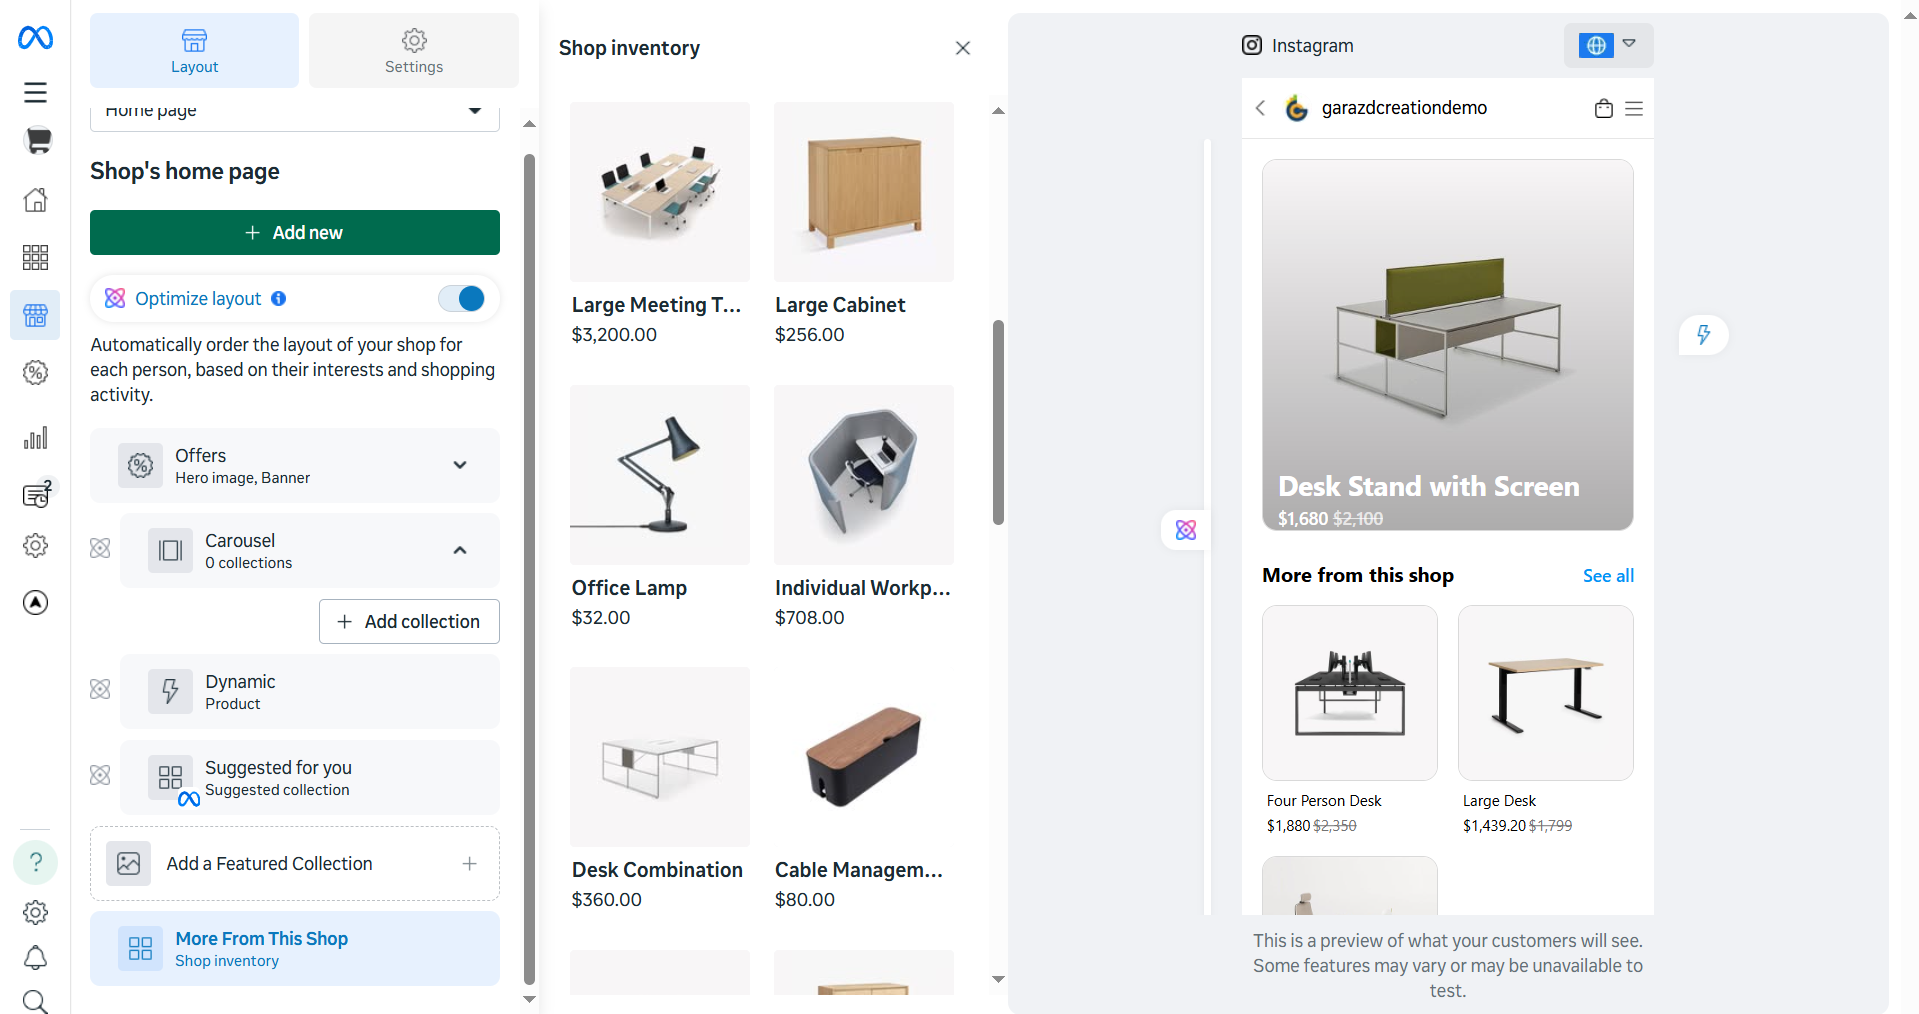Click the Add collection button
The image size is (1919, 1014).
tap(409, 621)
